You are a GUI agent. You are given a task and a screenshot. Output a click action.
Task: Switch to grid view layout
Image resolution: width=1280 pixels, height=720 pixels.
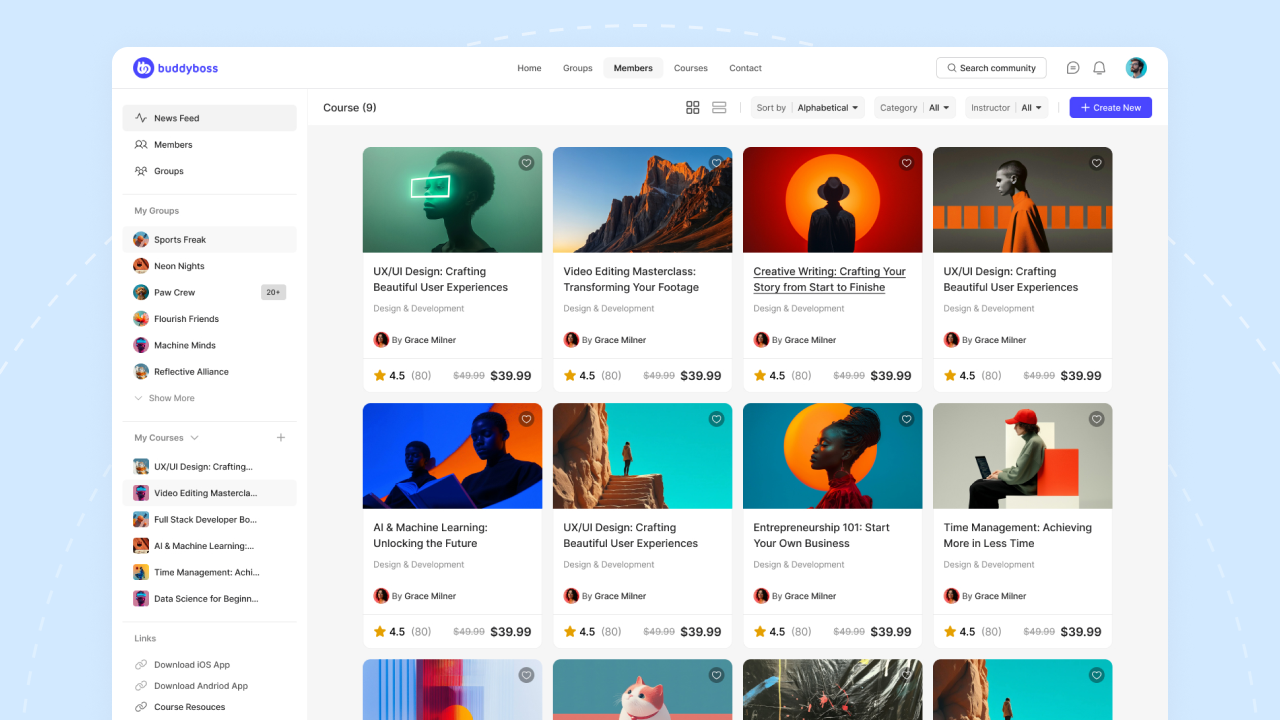693,107
